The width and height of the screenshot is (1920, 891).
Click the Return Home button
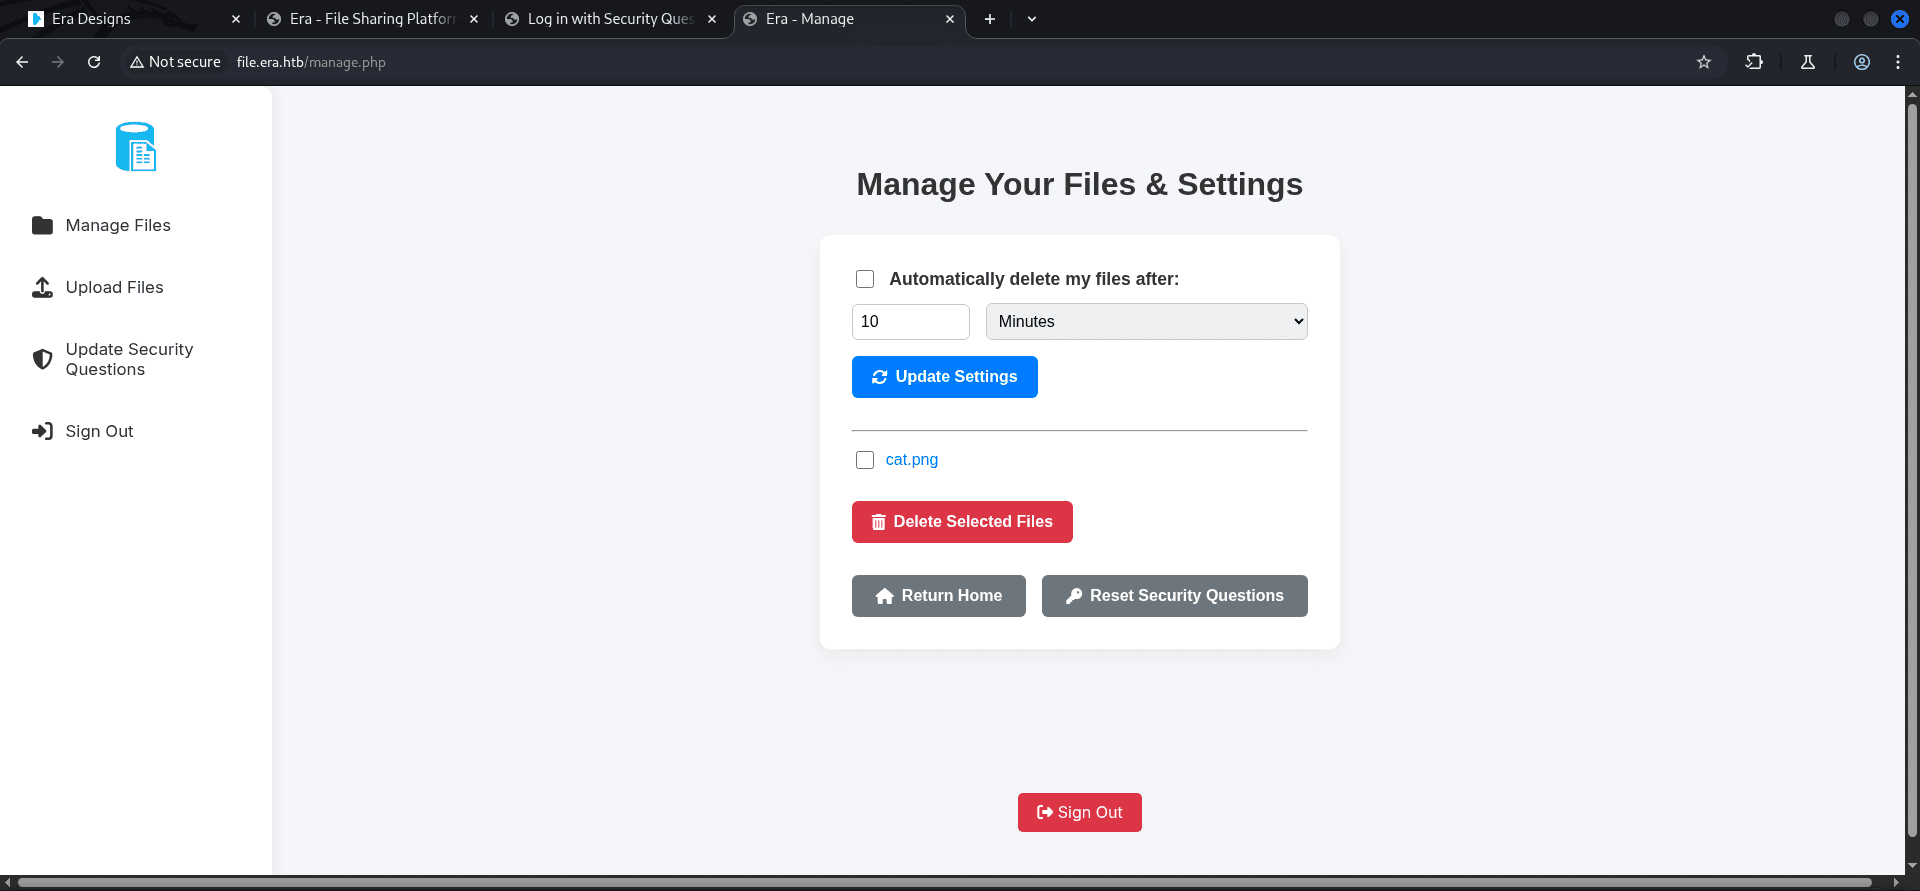[939, 596]
